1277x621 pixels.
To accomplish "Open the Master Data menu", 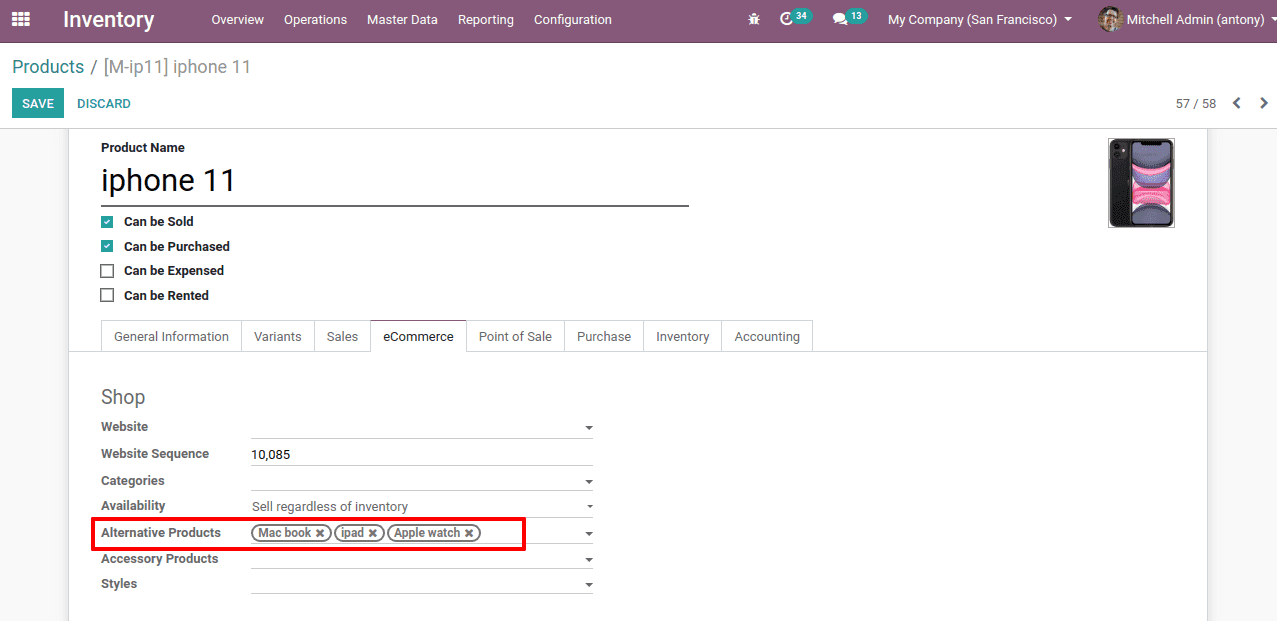I will click(402, 19).
